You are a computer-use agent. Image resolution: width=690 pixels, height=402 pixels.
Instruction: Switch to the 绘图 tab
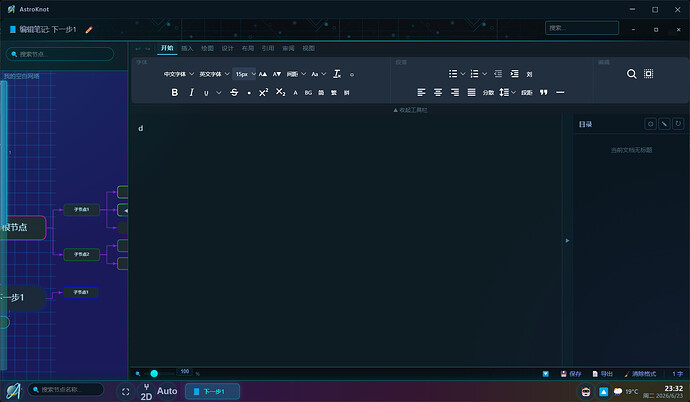tap(207, 48)
